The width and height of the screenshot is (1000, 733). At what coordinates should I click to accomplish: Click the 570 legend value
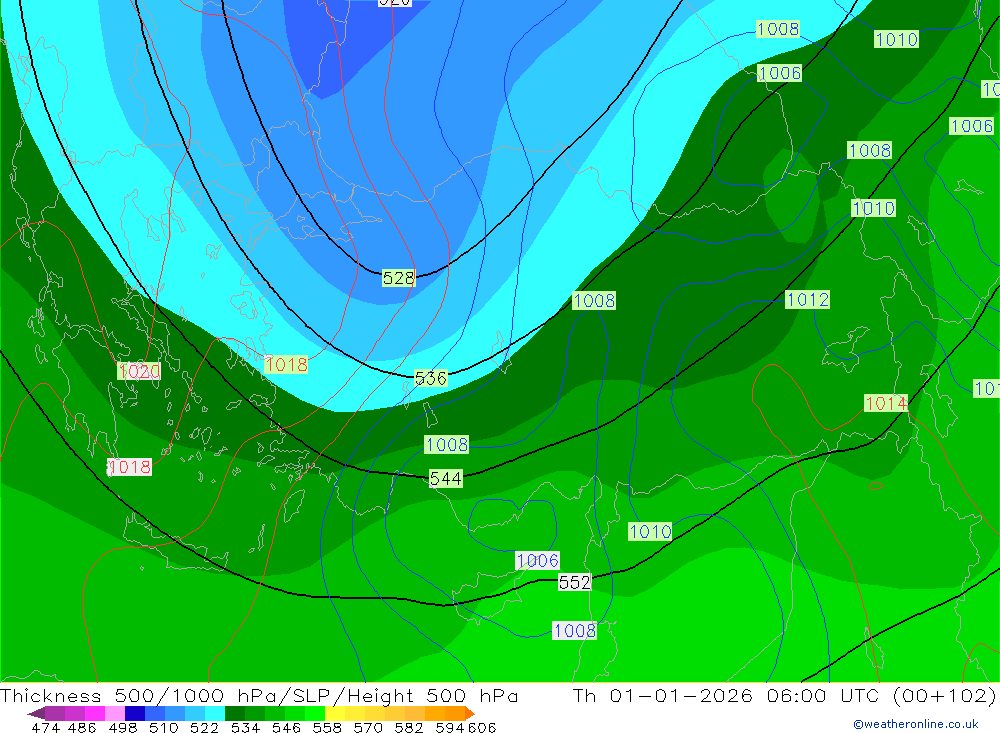tap(368, 727)
